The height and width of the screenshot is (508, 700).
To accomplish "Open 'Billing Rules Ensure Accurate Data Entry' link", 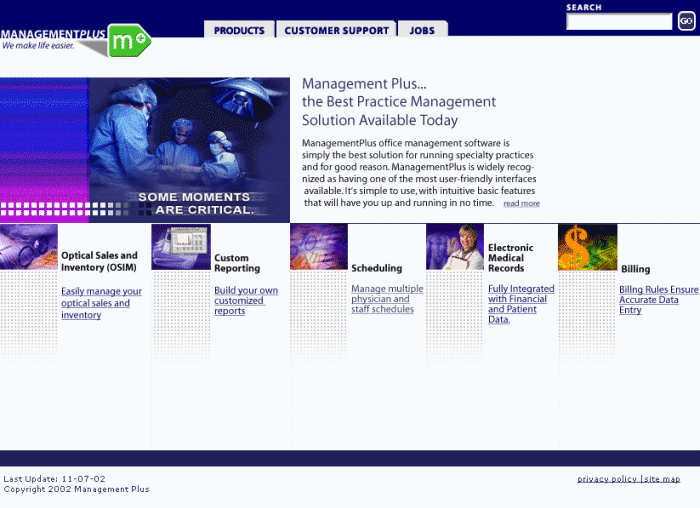I will [x=658, y=300].
